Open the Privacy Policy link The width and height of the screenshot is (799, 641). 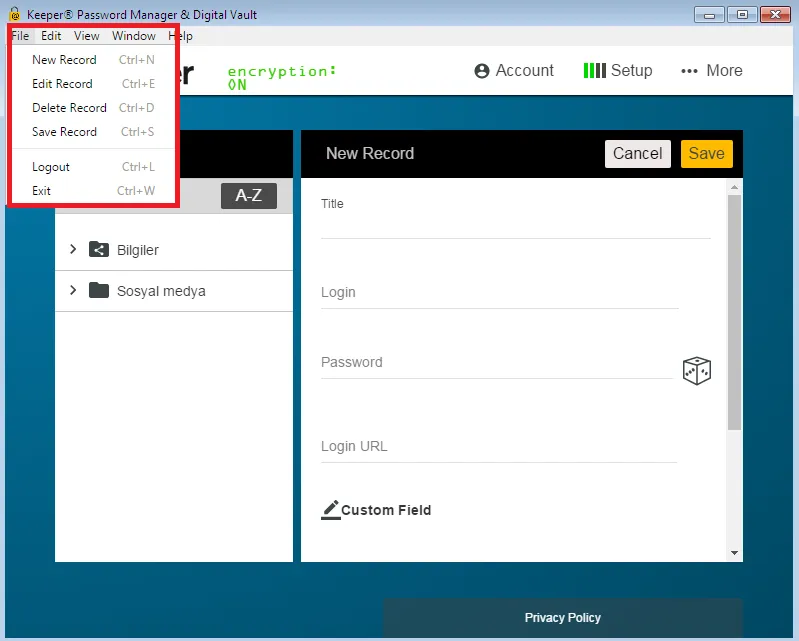click(563, 618)
